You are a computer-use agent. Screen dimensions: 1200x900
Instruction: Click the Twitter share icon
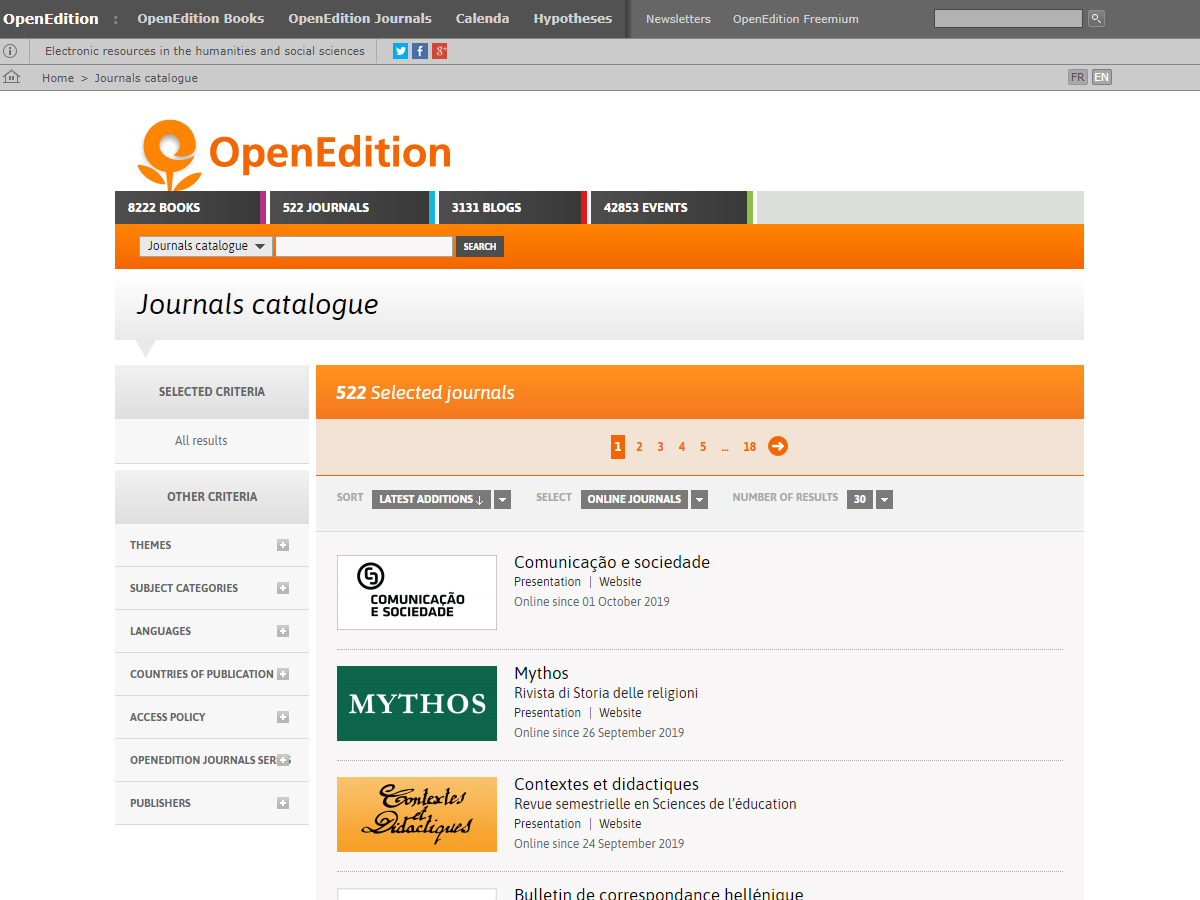click(x=401, y=51)
